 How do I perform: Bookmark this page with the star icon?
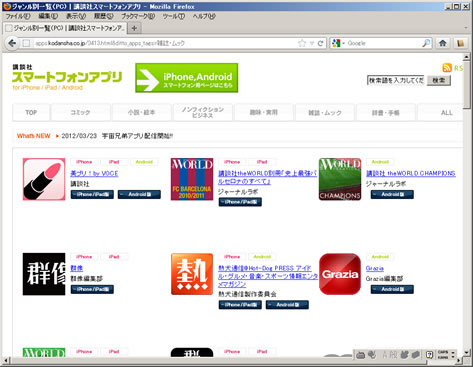[x=302, y=43]
